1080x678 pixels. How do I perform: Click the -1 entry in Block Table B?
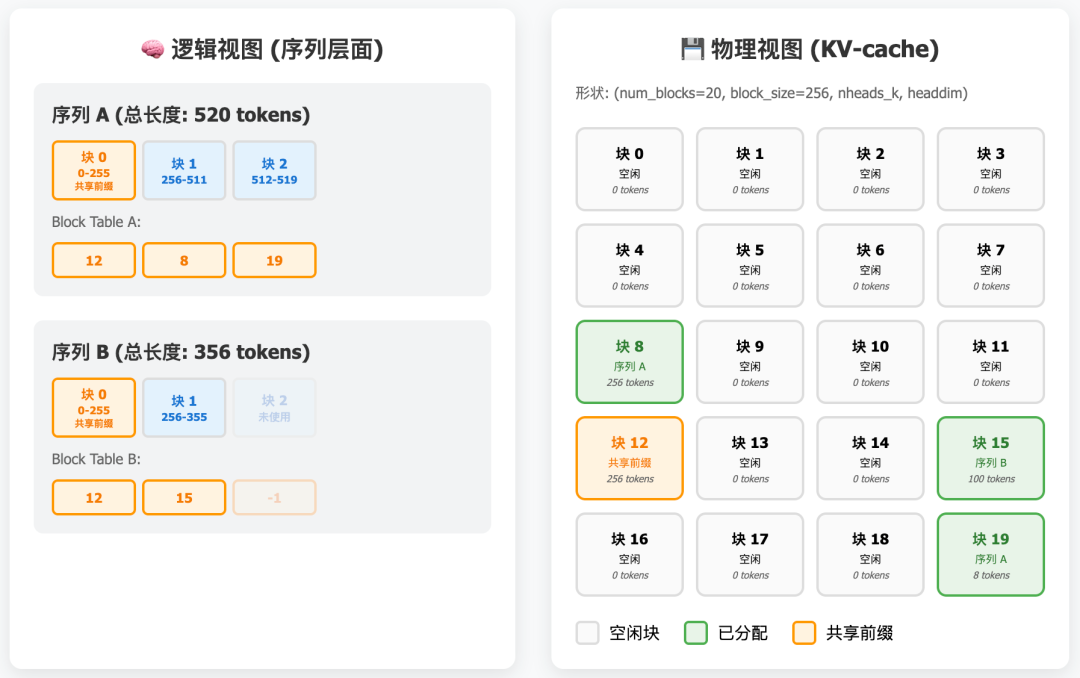[274, 497]
